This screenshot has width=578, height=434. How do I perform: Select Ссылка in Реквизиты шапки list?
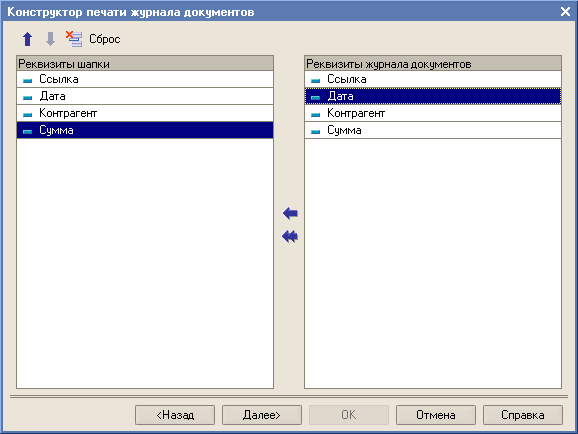pos(145,79)
